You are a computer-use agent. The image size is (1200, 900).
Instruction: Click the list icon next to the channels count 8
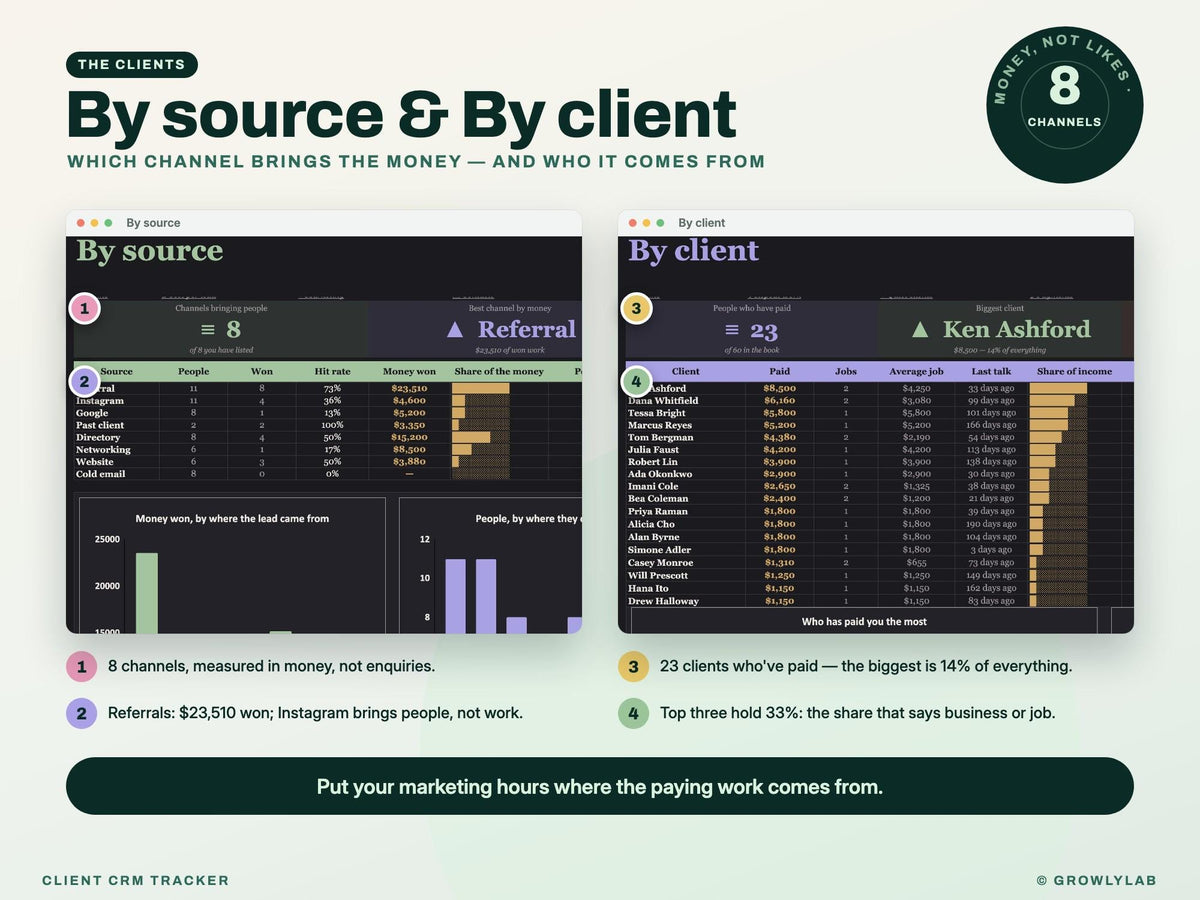coord(208,330)
